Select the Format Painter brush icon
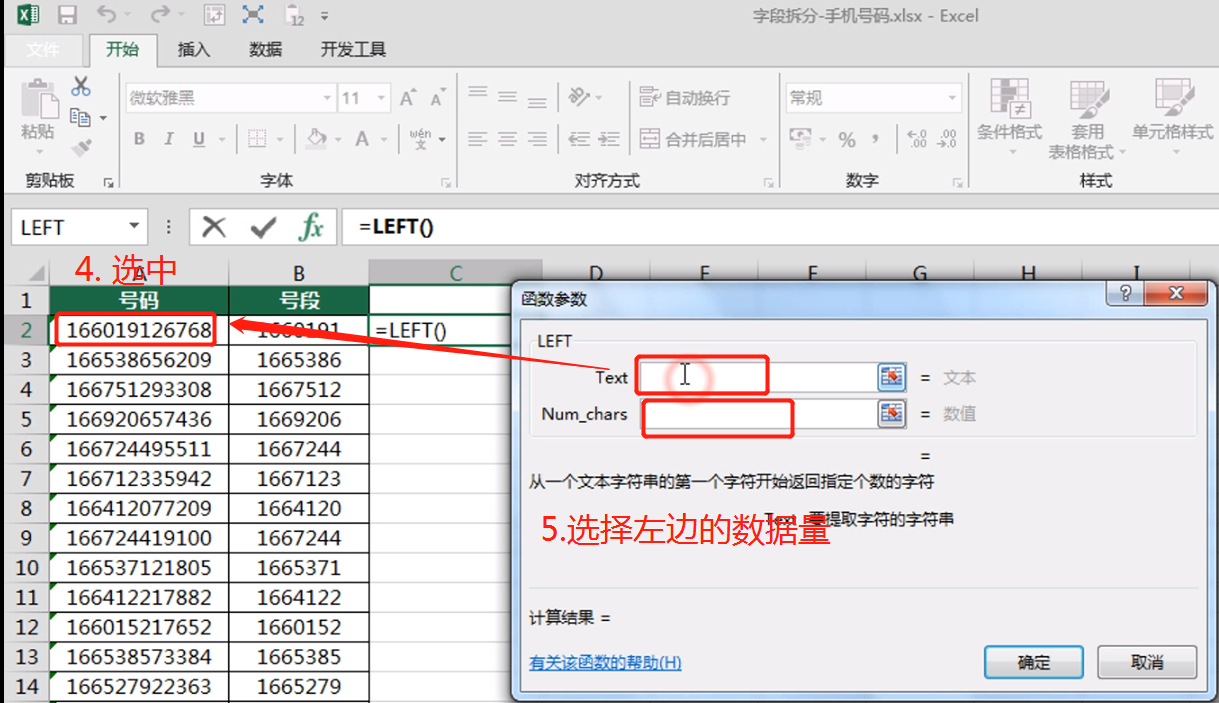1219x703 pixels. (x=81, y=148)
